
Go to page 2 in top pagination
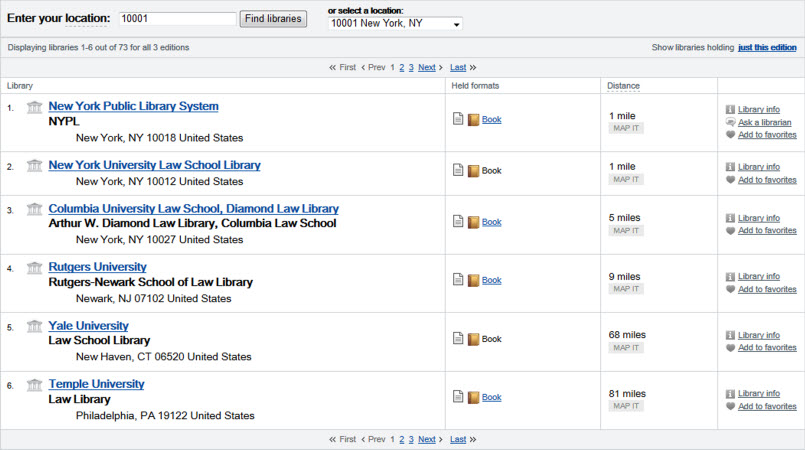click(401, 67)
